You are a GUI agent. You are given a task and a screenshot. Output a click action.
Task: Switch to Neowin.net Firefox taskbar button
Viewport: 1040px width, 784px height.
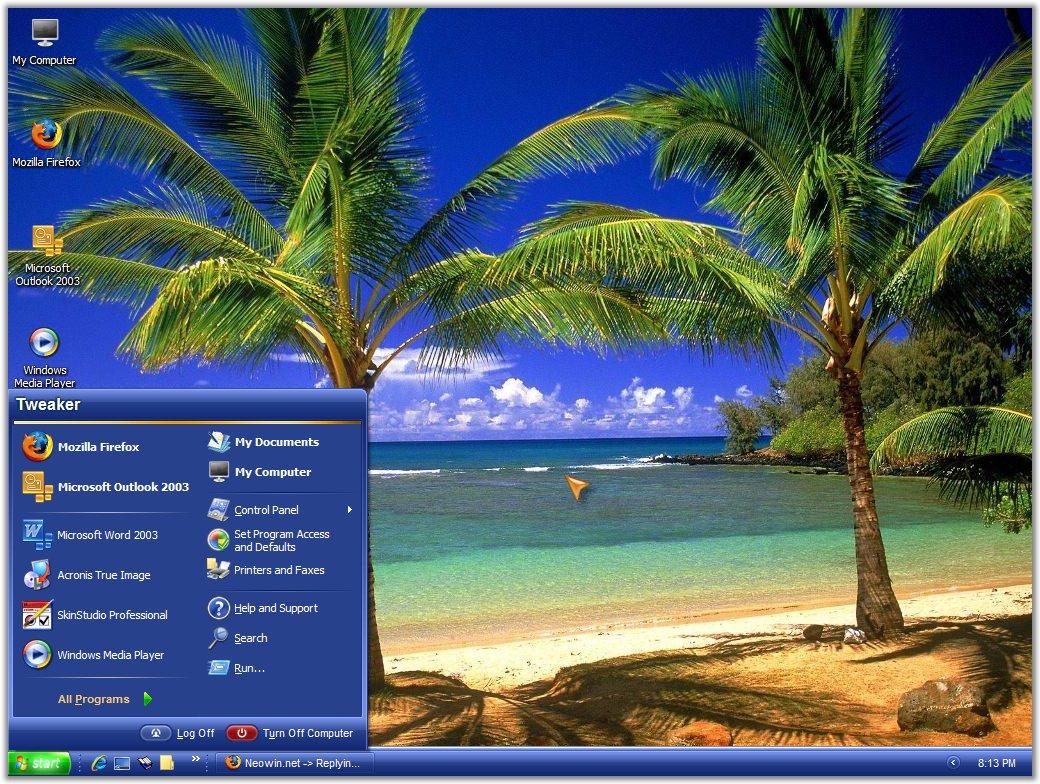294,763
